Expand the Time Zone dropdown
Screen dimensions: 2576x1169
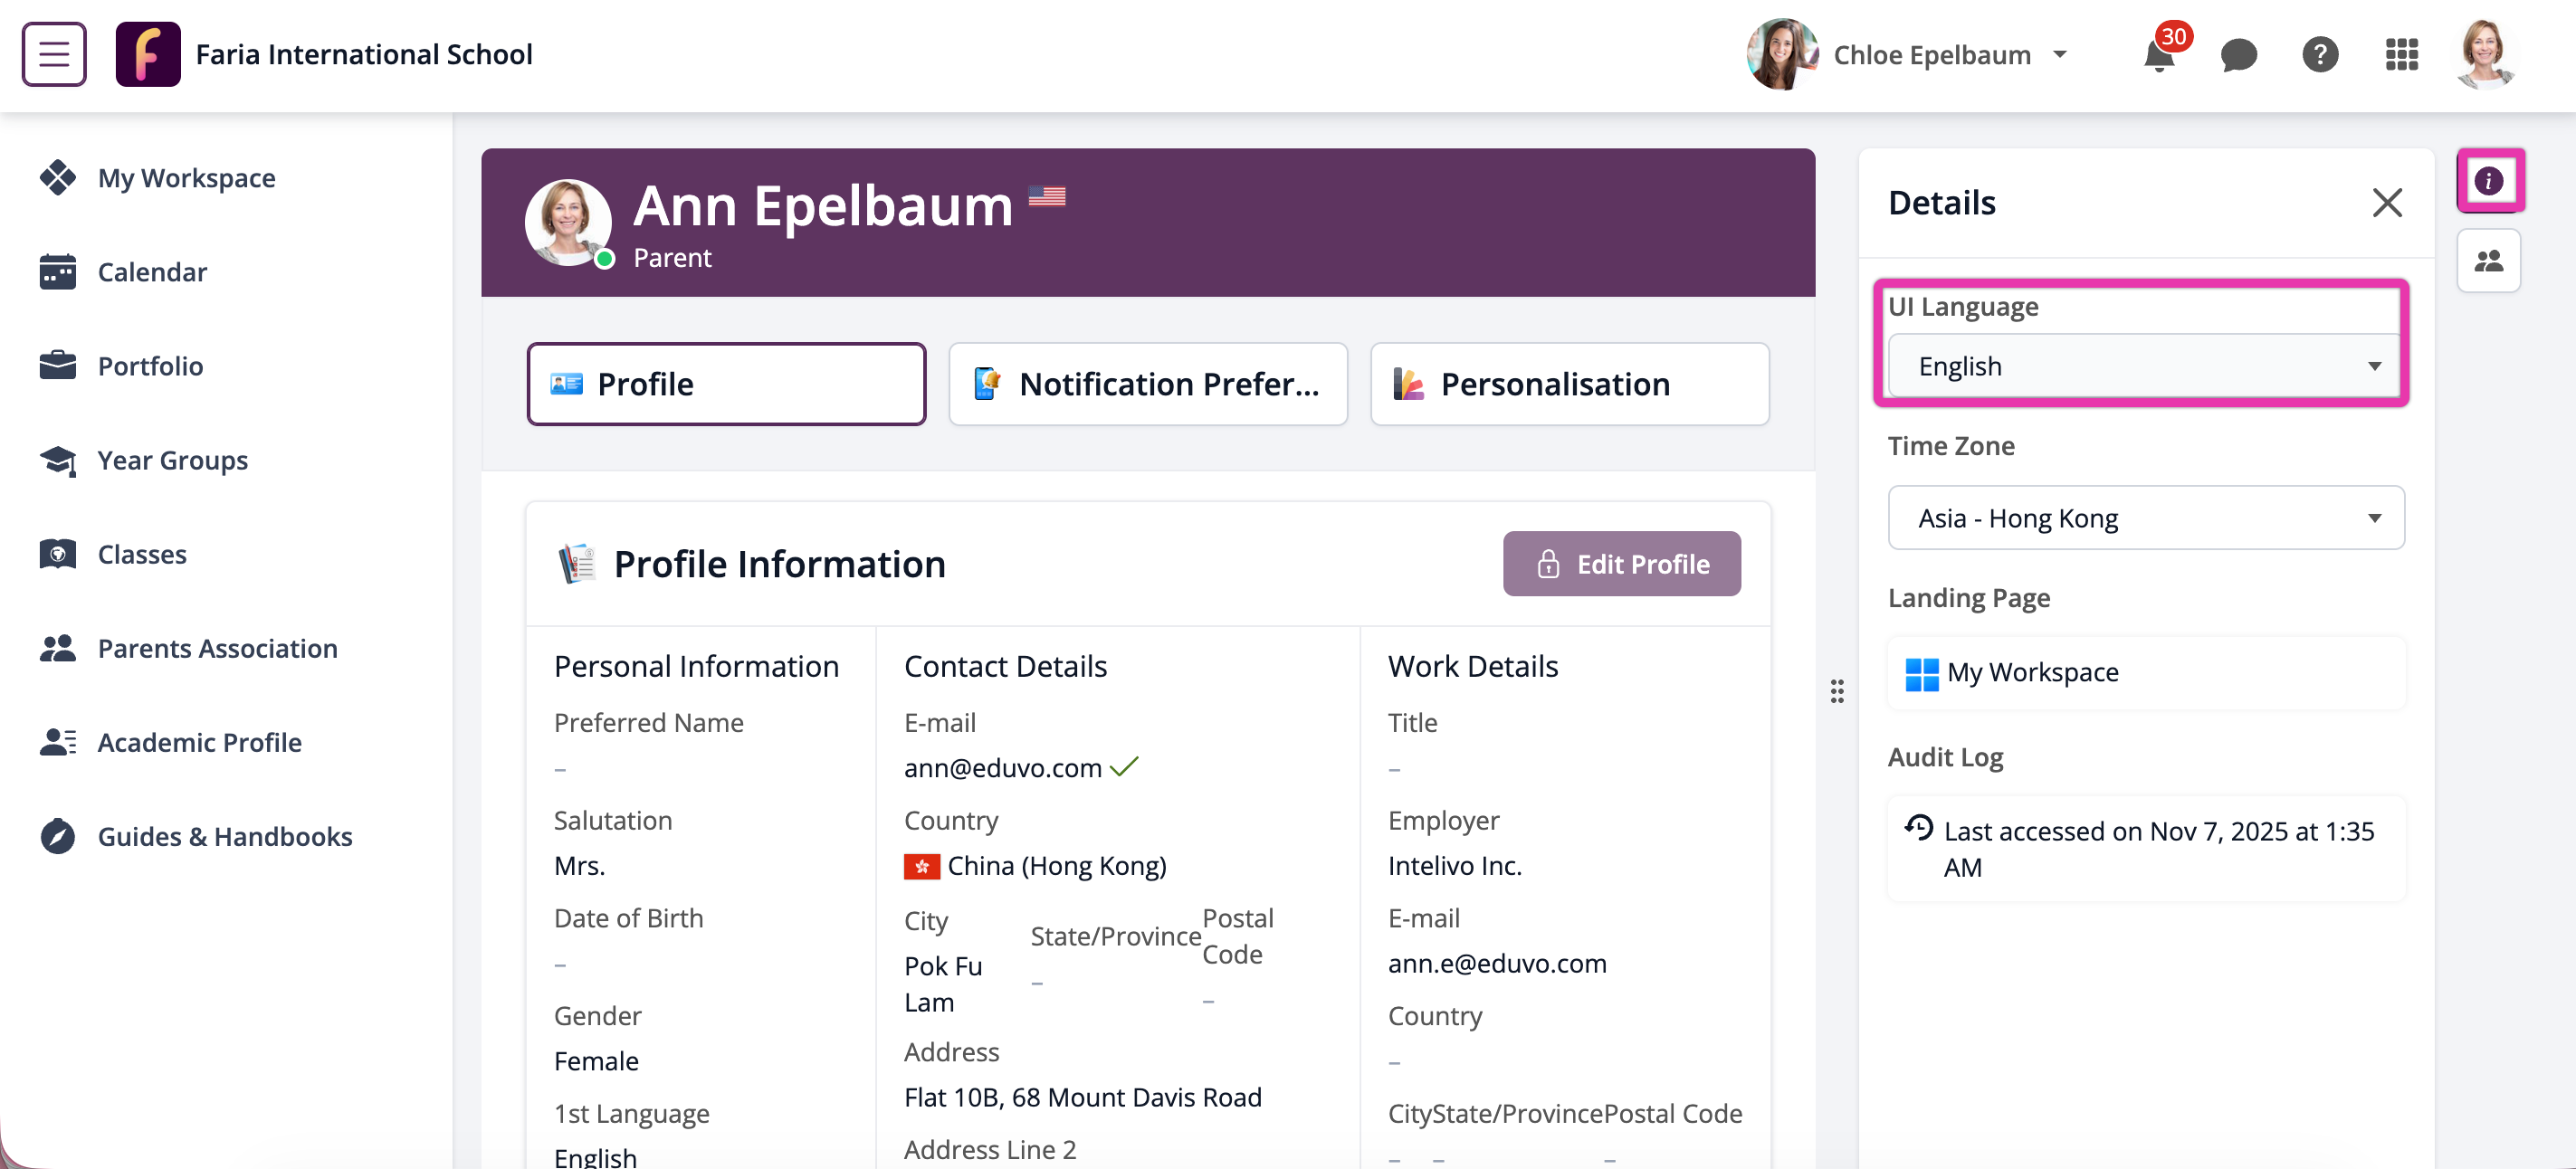(x=2145, y=518)
